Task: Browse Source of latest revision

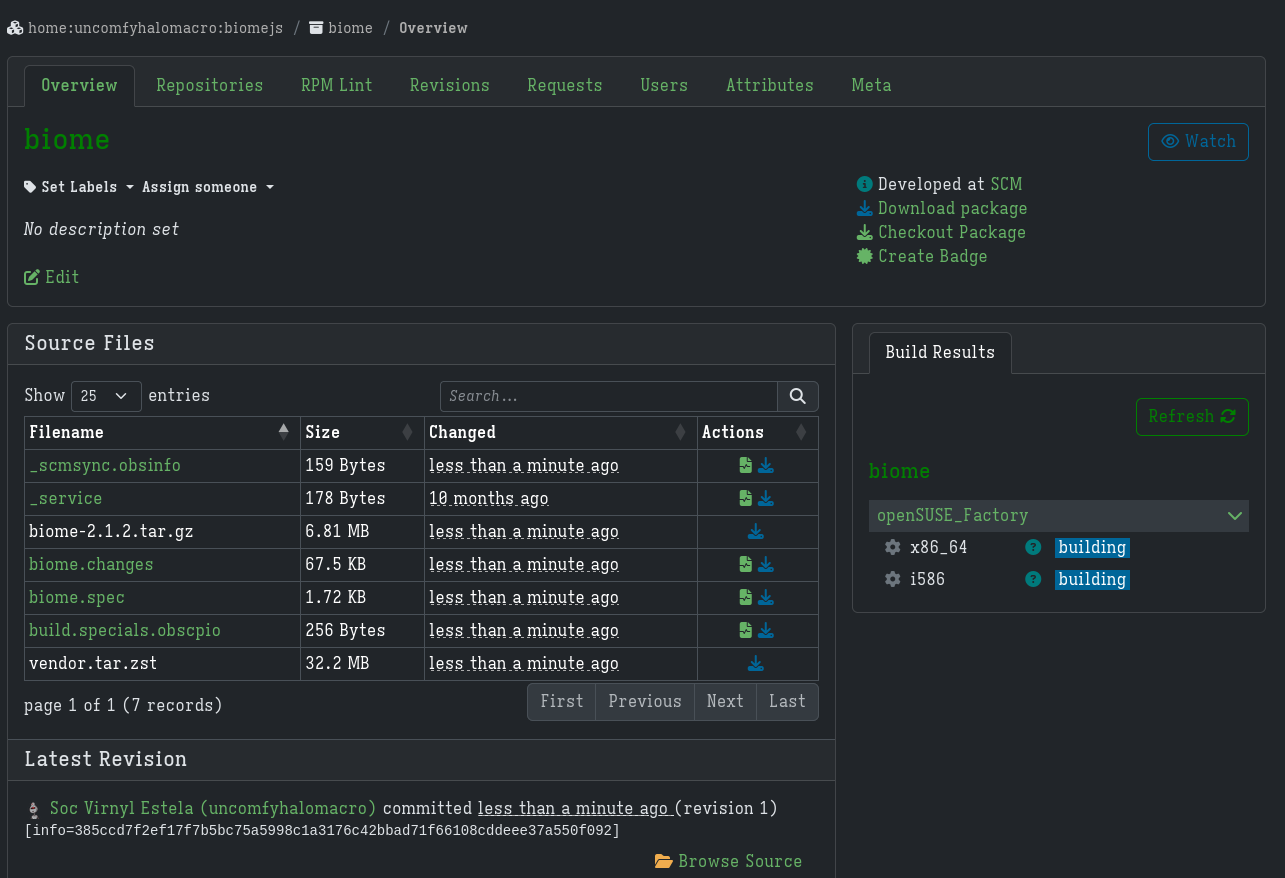Action: point(728,861)
